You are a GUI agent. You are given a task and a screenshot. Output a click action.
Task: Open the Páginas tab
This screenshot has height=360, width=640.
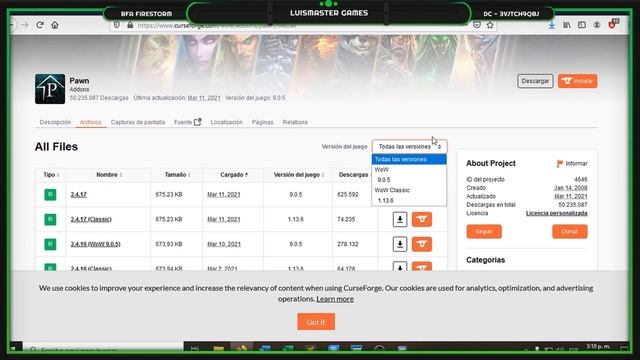click(x=262, y=122)
